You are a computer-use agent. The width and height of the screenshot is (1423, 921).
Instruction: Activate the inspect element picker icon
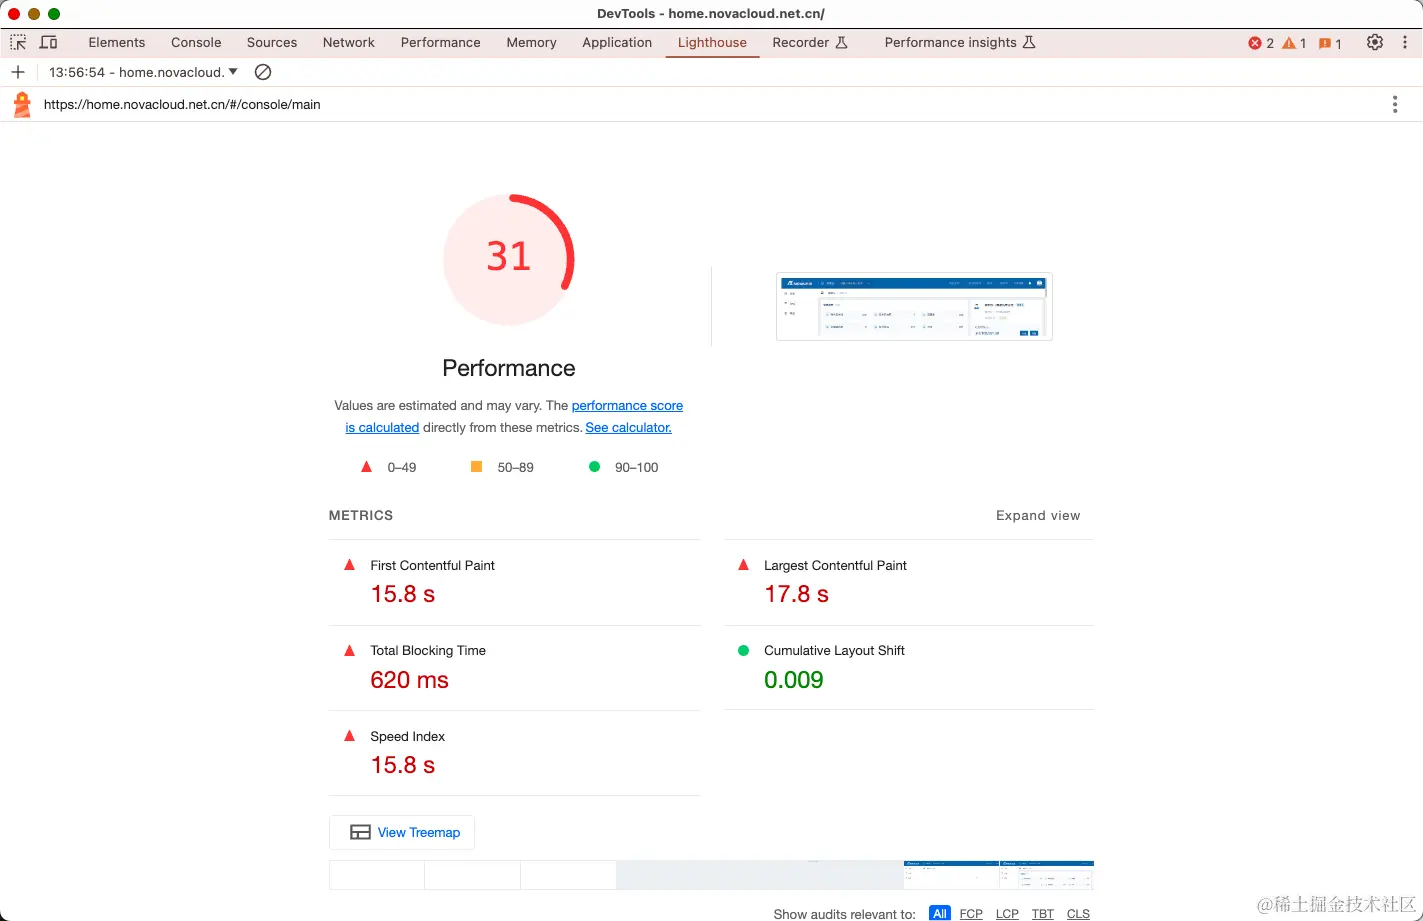point(18,42)
